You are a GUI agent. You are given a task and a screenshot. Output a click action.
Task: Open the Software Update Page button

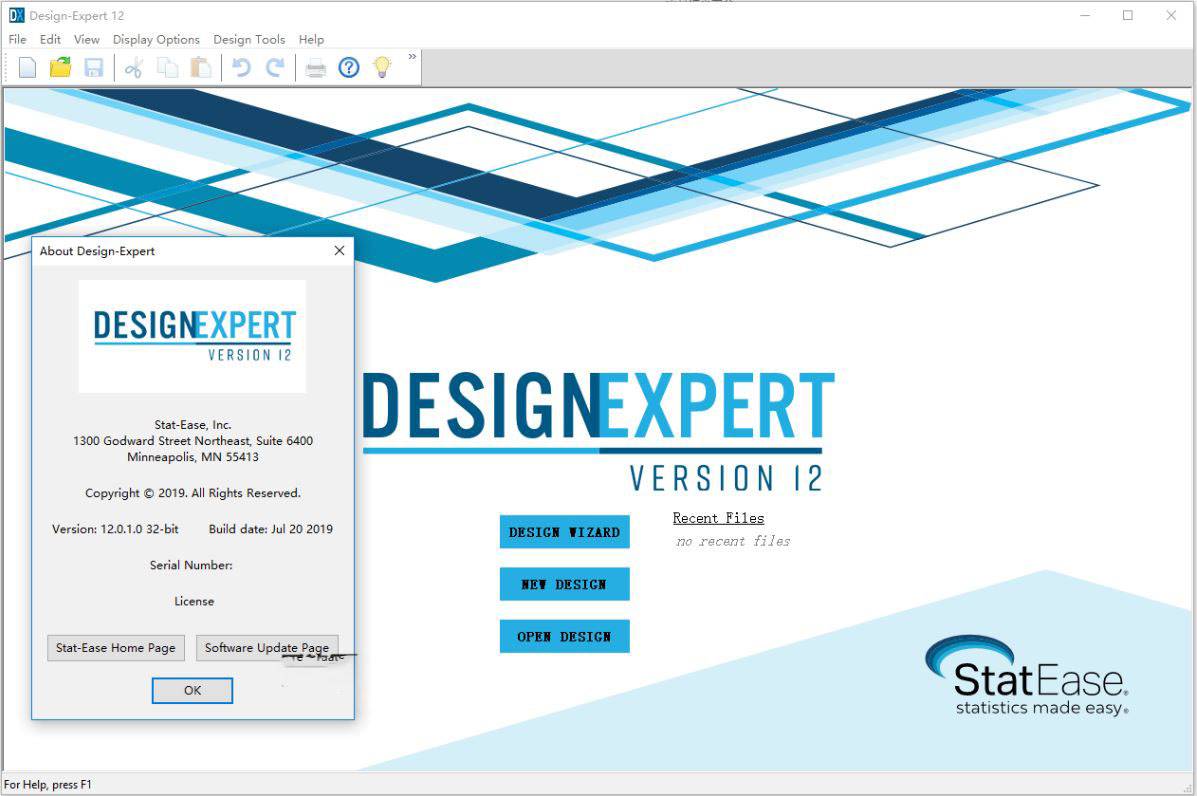pos(267,648)
